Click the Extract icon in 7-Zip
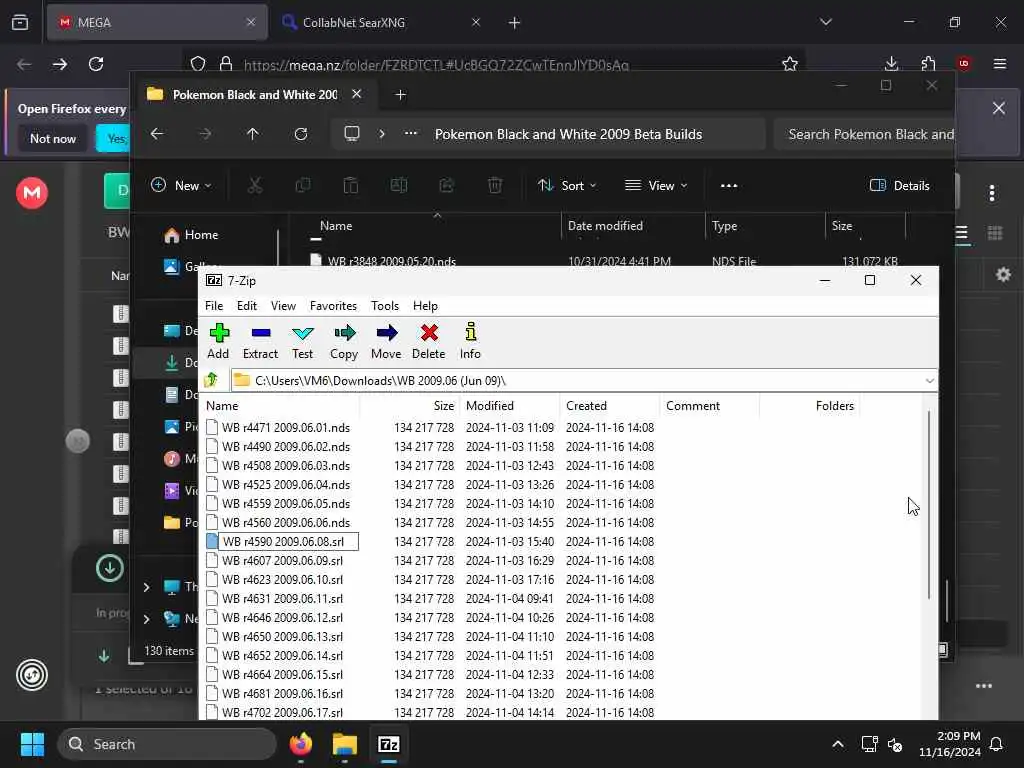 tap(260, 341)
